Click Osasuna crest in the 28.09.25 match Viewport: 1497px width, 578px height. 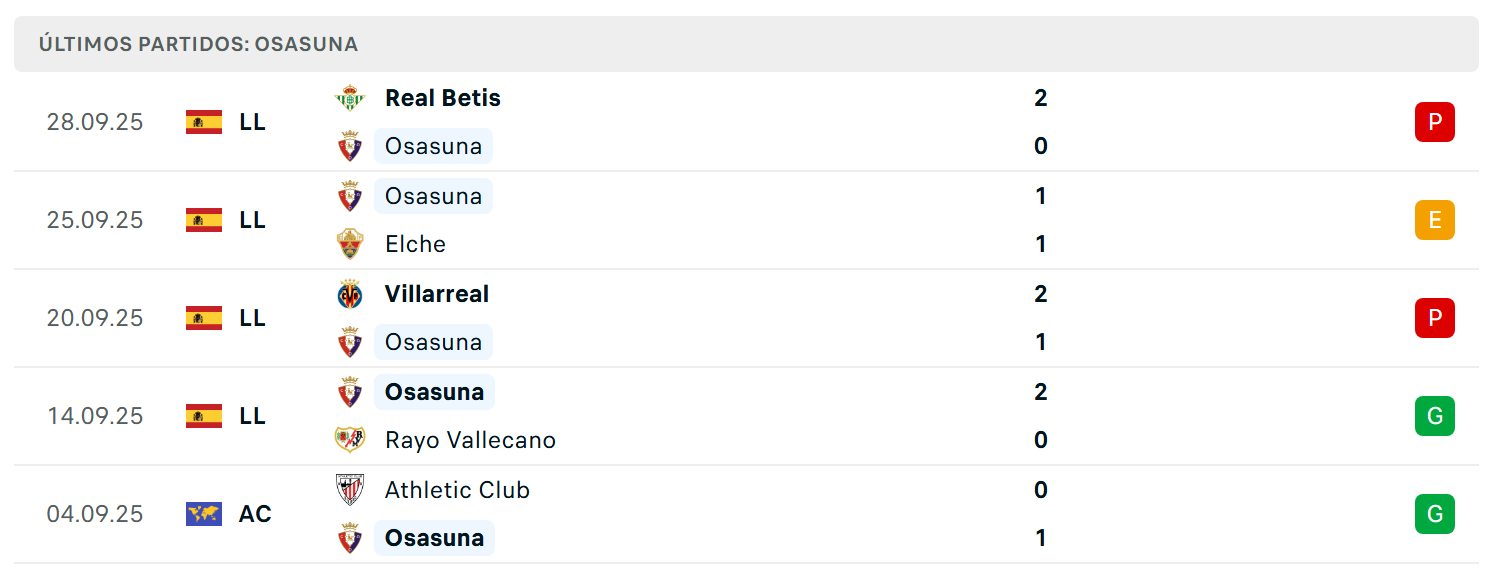point(350,146)
